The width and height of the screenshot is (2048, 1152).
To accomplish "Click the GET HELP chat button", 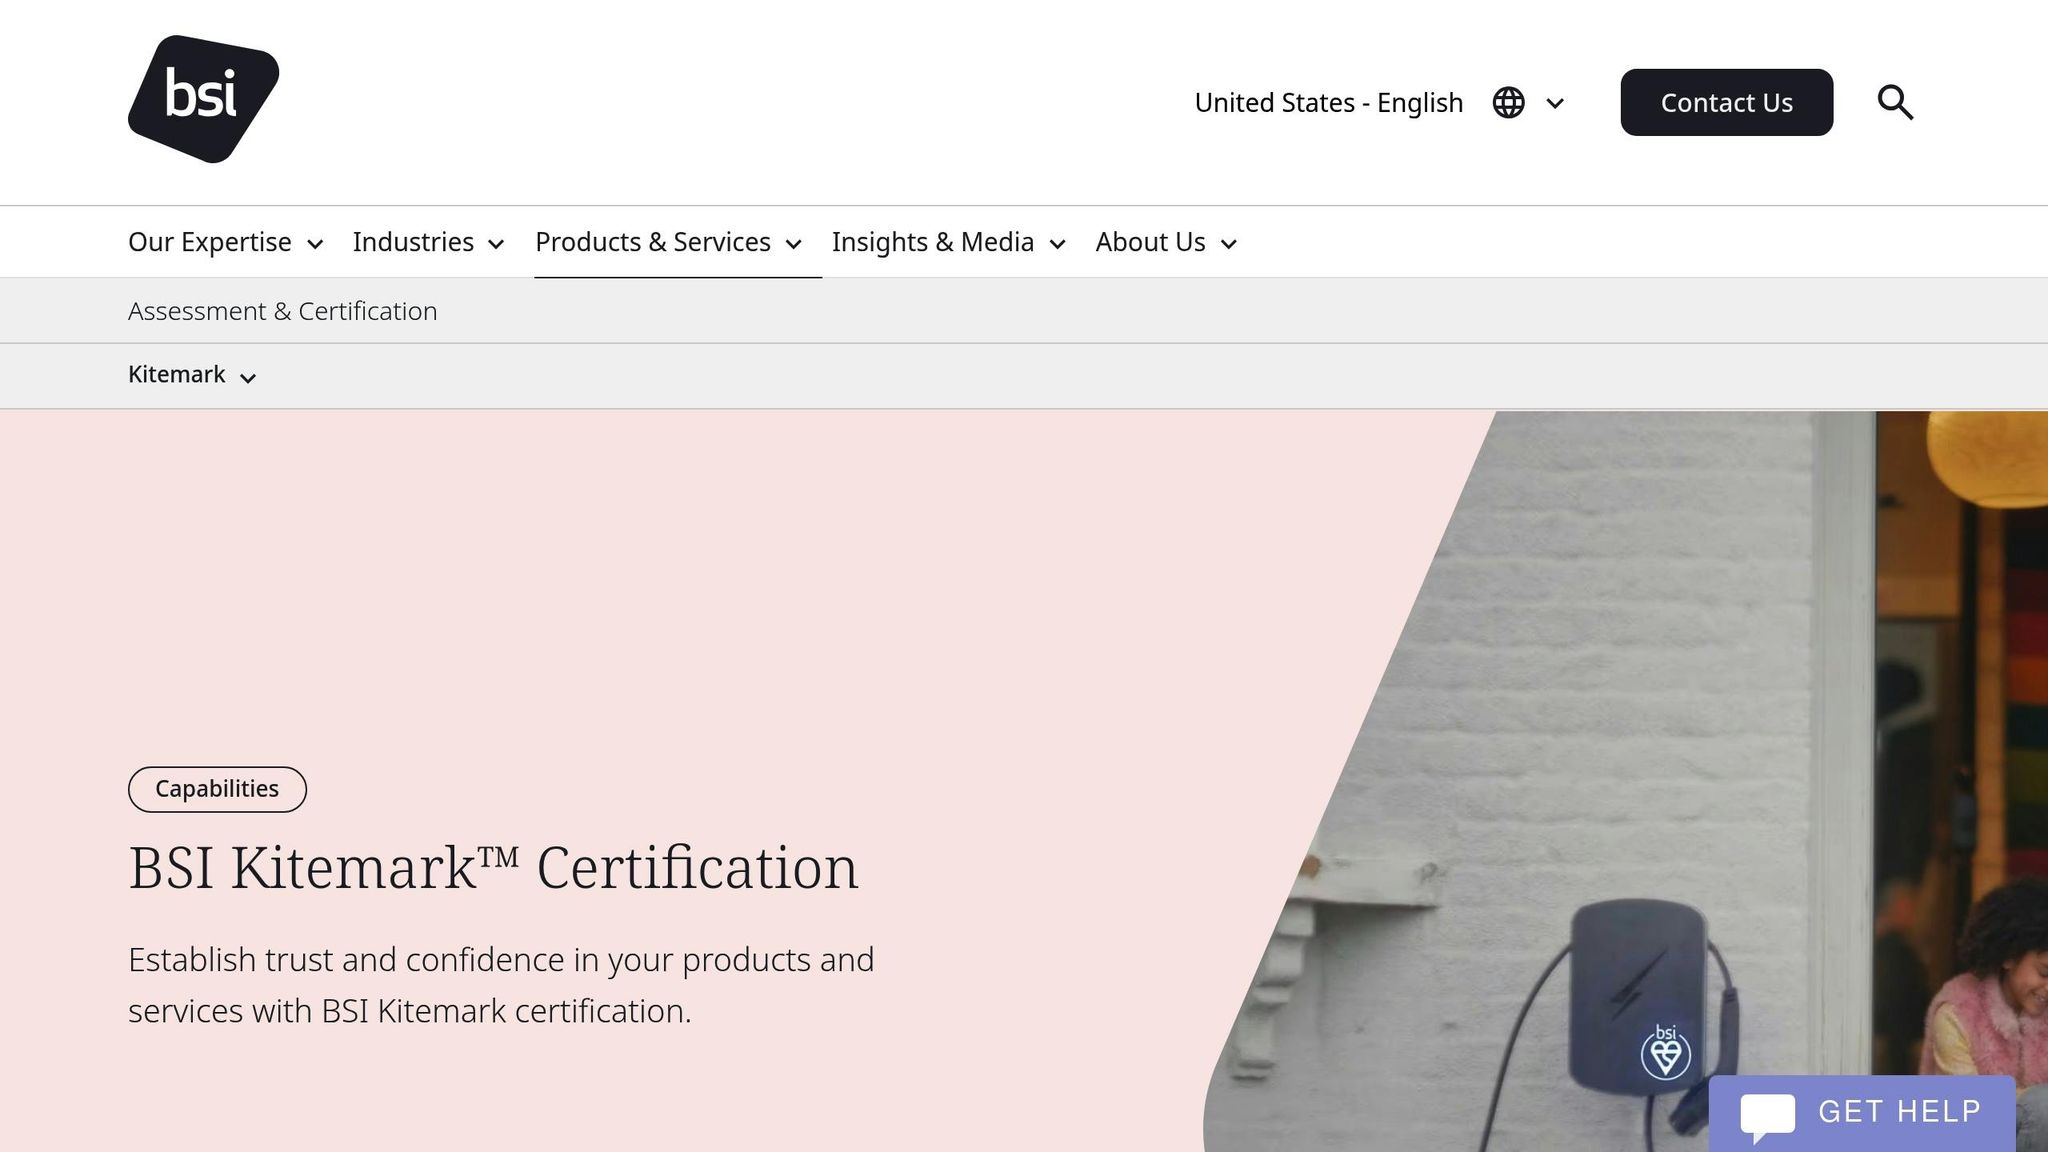I will [x=1862, y=1114].
